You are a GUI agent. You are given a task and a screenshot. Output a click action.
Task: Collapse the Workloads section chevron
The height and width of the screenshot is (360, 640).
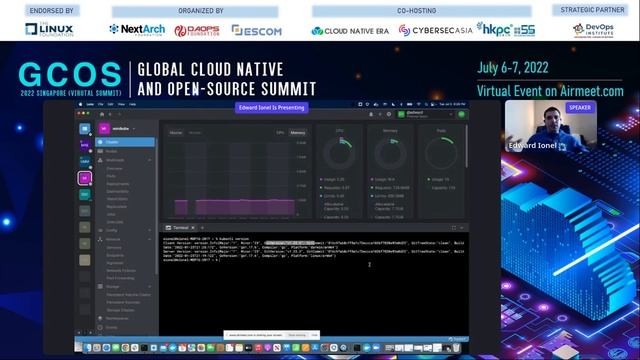click(150, 160)
